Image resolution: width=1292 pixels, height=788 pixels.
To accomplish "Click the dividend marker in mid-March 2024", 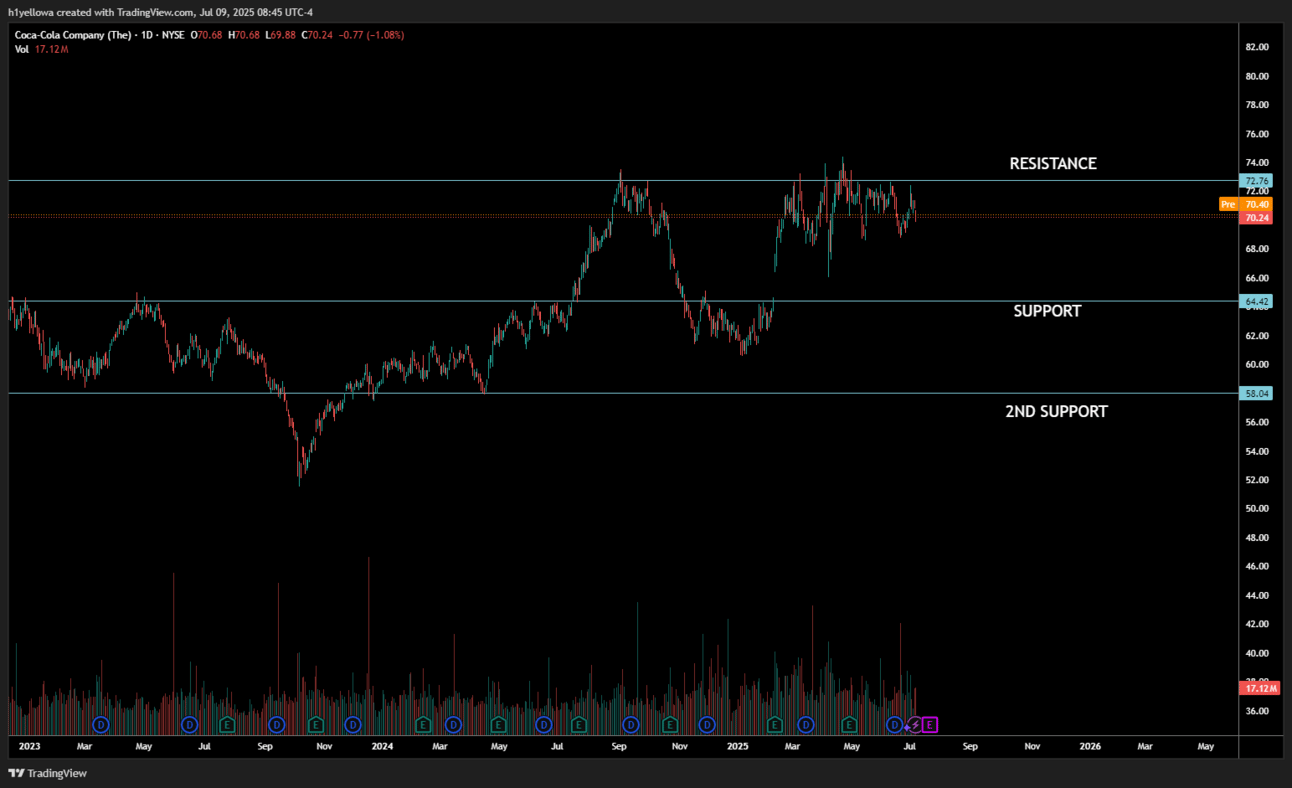I will coord(453,724).
